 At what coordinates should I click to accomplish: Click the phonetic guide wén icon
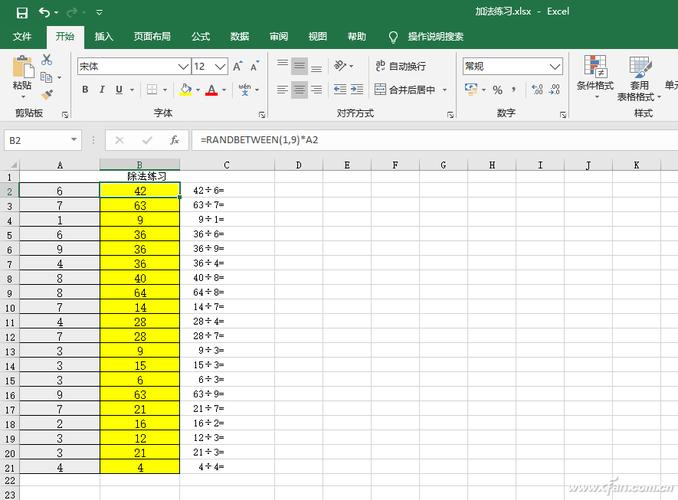(x=245, y=90)
